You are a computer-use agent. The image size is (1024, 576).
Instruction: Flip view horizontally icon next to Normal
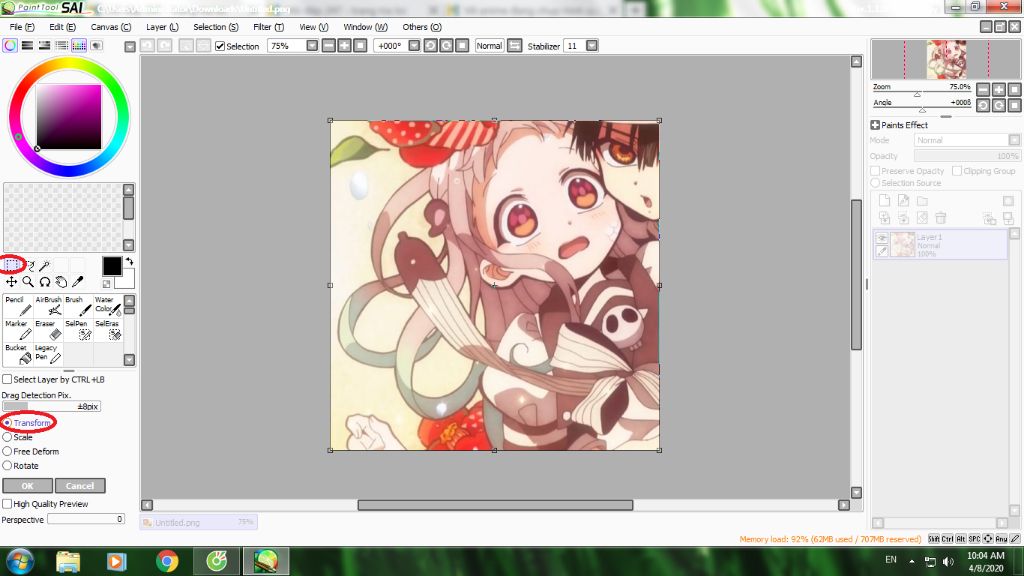point(515,46)
